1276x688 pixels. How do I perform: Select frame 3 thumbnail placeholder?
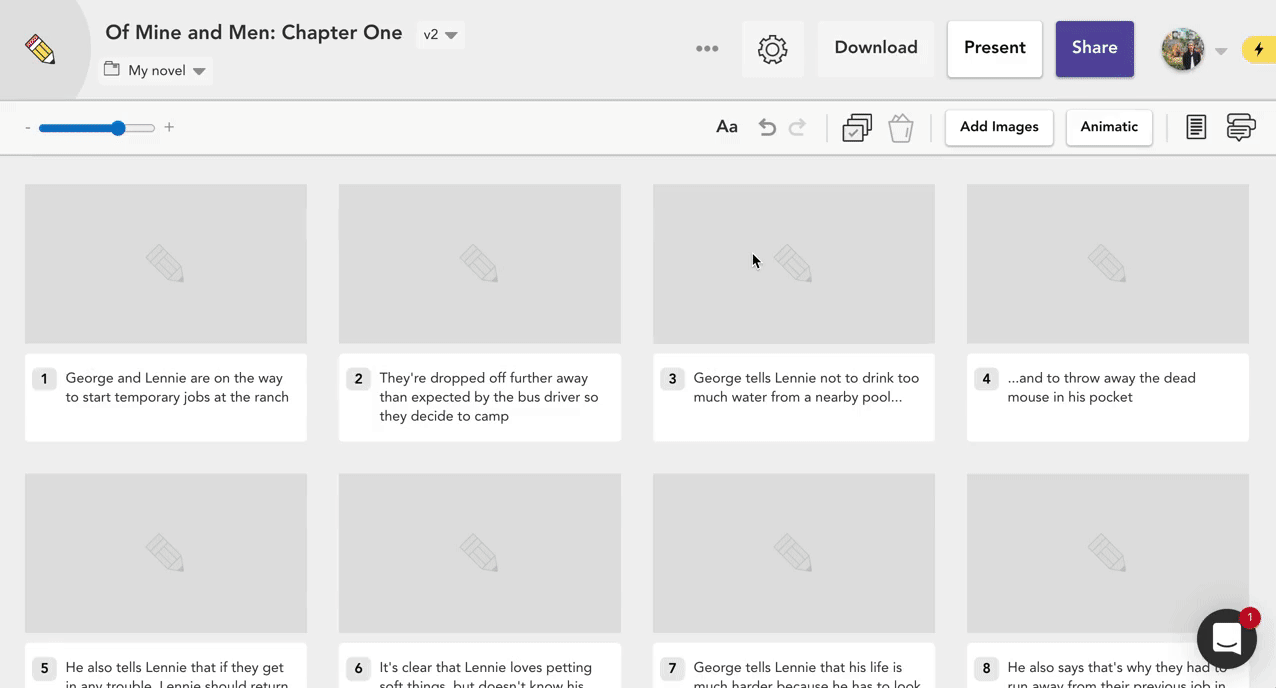tap(793, 263)
